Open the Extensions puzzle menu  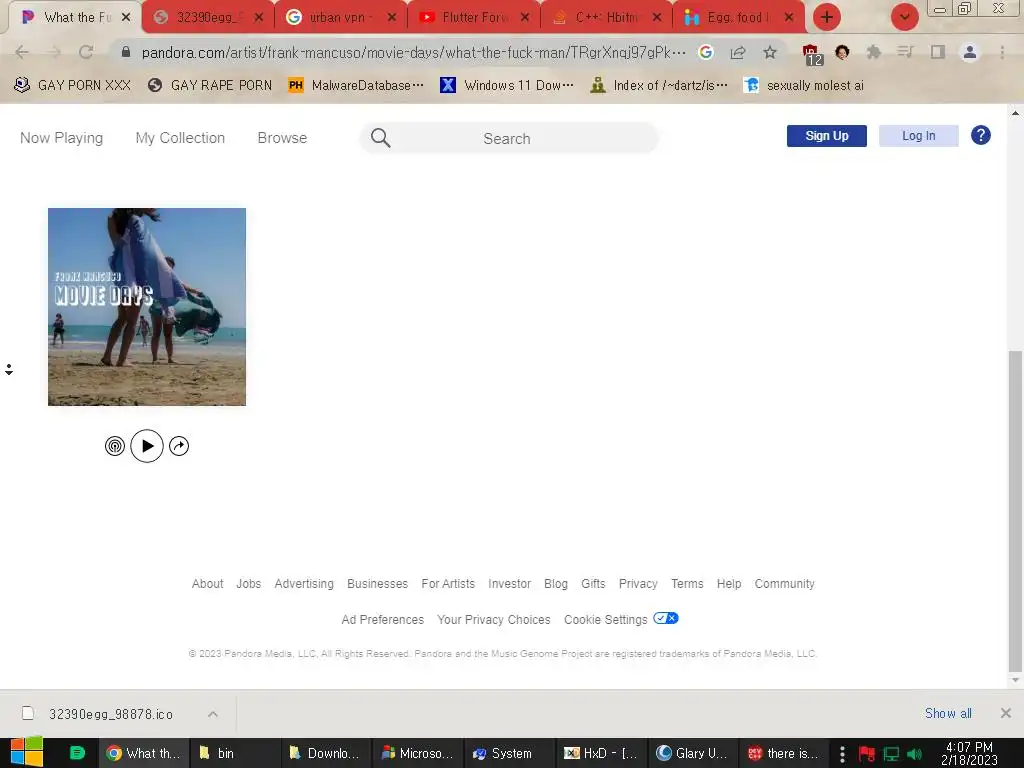coord(873,52)
